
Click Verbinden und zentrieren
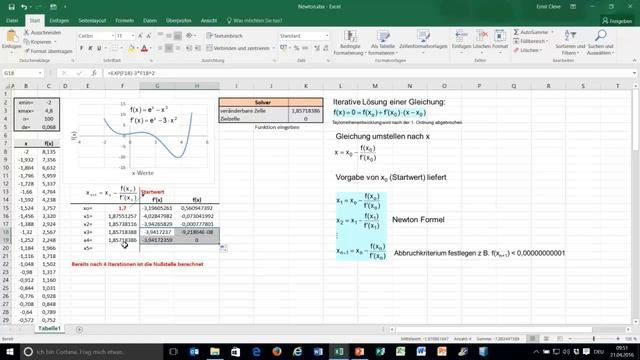(x=238, y=48)
